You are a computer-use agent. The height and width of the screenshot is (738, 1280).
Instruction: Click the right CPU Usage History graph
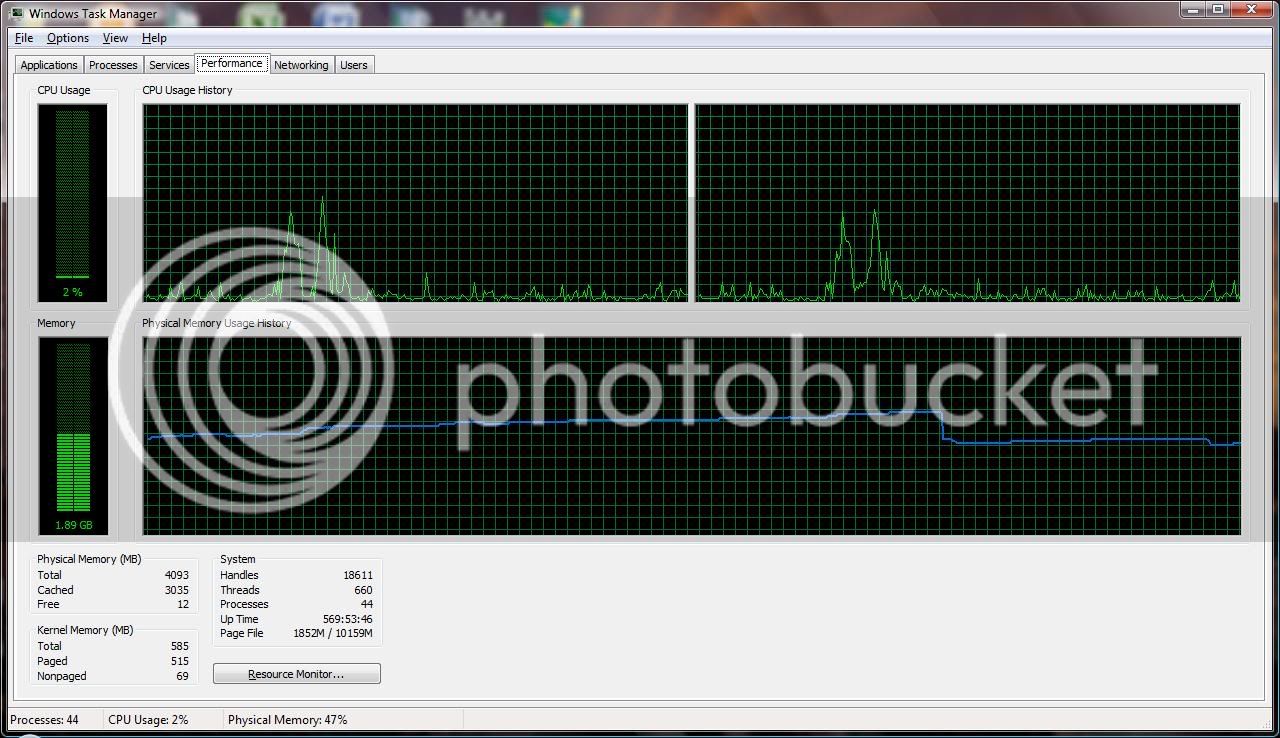(x=968, y=202)
